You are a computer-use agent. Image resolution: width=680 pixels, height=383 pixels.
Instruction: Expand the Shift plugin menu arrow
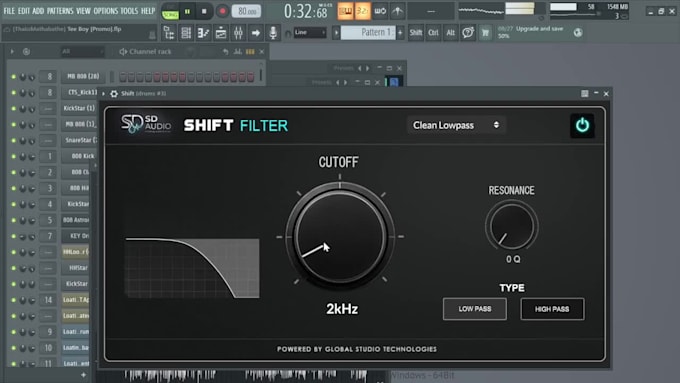pyautogui.click(x=103, y=94)
